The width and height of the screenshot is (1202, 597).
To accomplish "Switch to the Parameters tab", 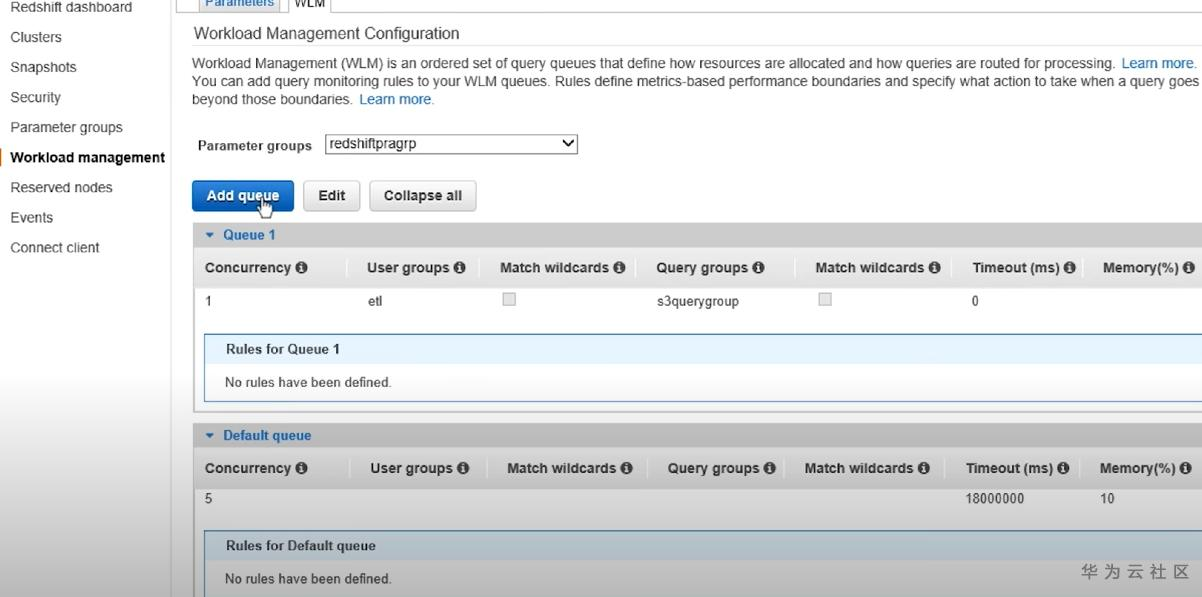I will (x=239, y=4).
